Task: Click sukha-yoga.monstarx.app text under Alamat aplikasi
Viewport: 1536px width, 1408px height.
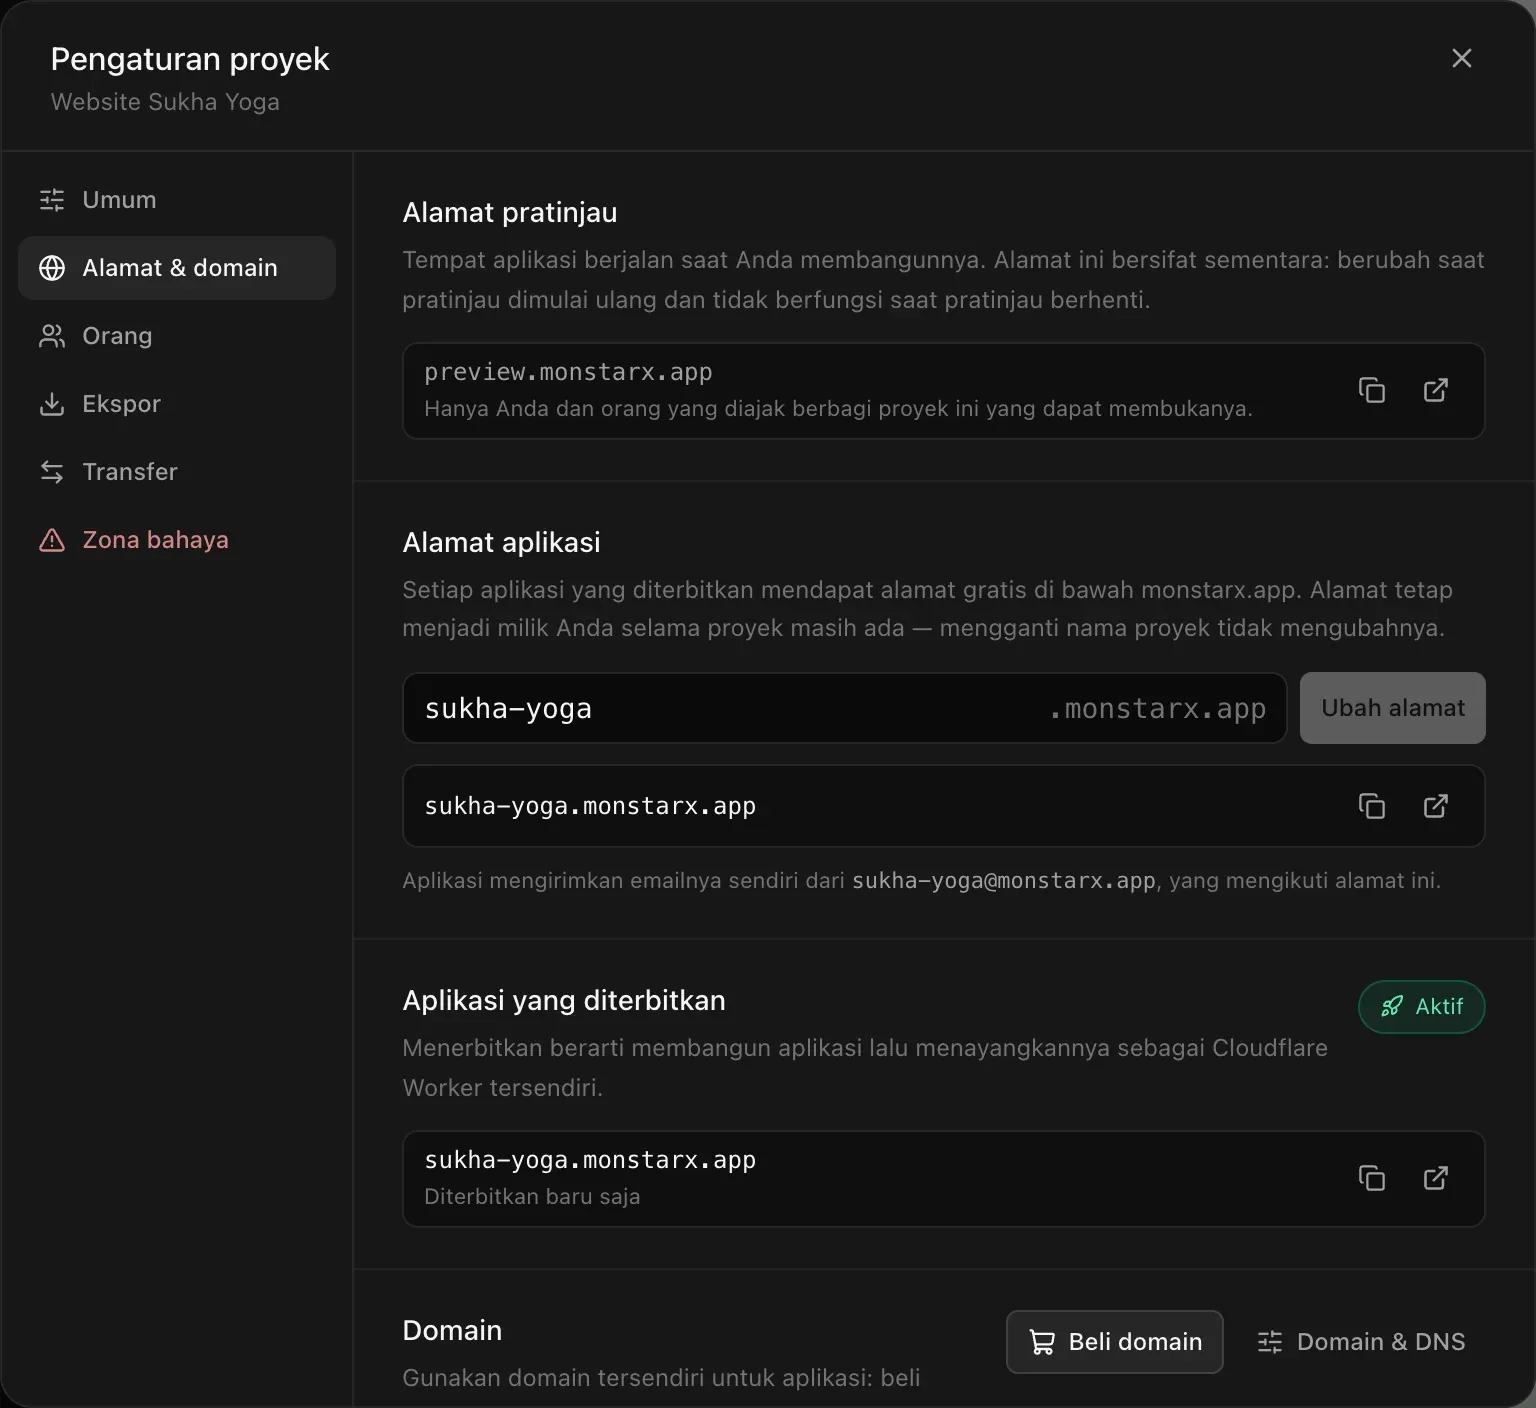Action: [590, 806]
